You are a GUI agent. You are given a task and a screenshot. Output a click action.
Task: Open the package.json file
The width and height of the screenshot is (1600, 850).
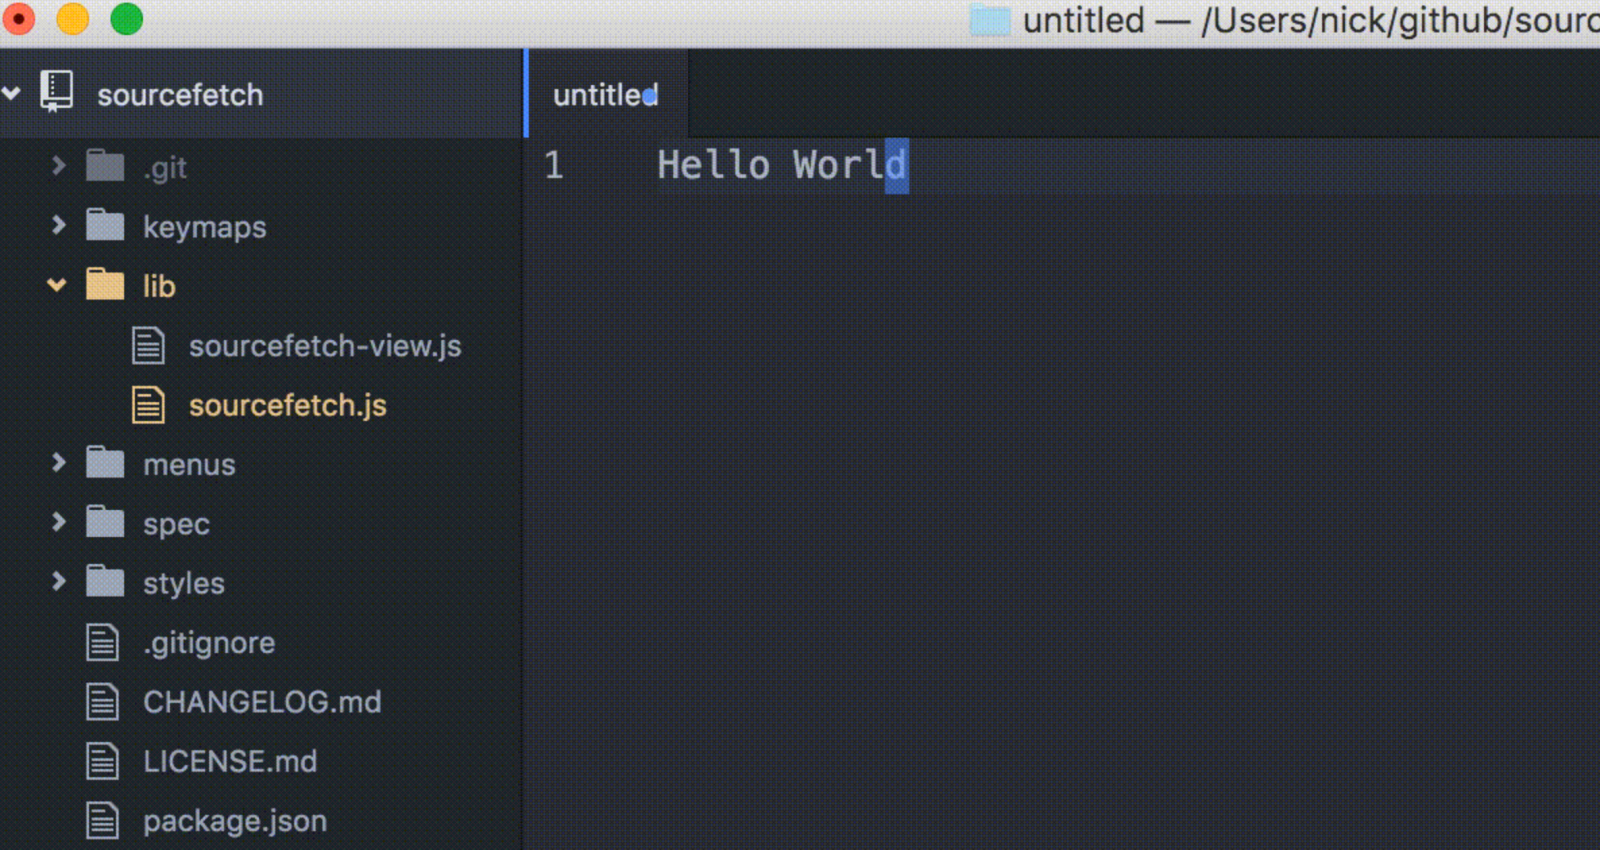click(235, 822)
